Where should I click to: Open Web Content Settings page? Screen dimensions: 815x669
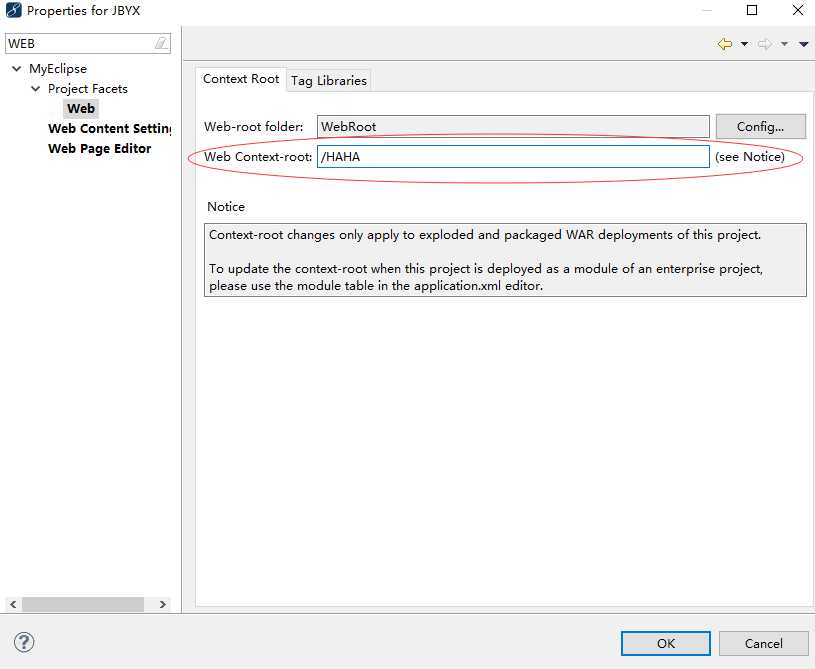pyautogui.click(x=110, y=128)
